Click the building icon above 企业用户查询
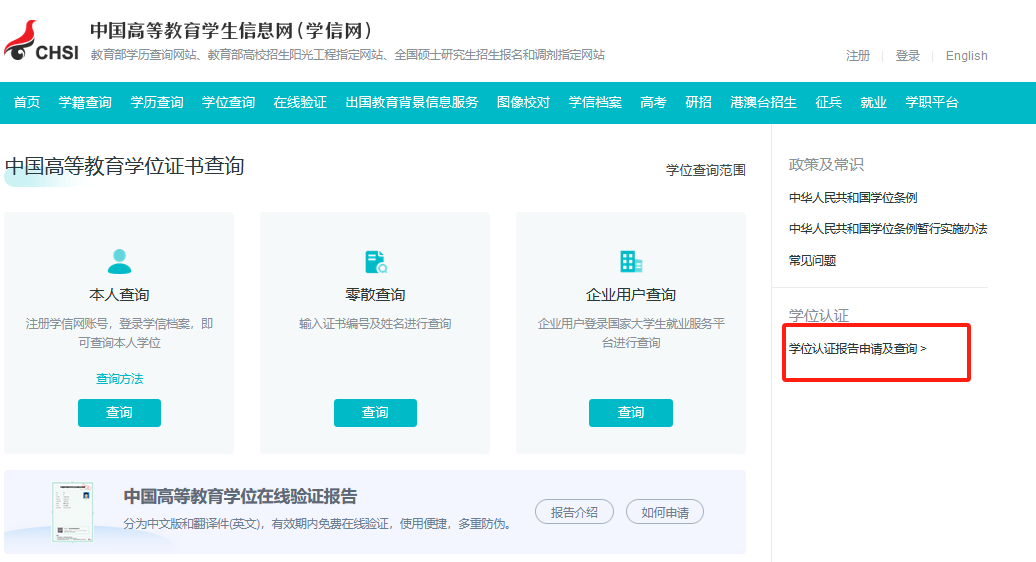The image size is (1036, 562). 631,262
